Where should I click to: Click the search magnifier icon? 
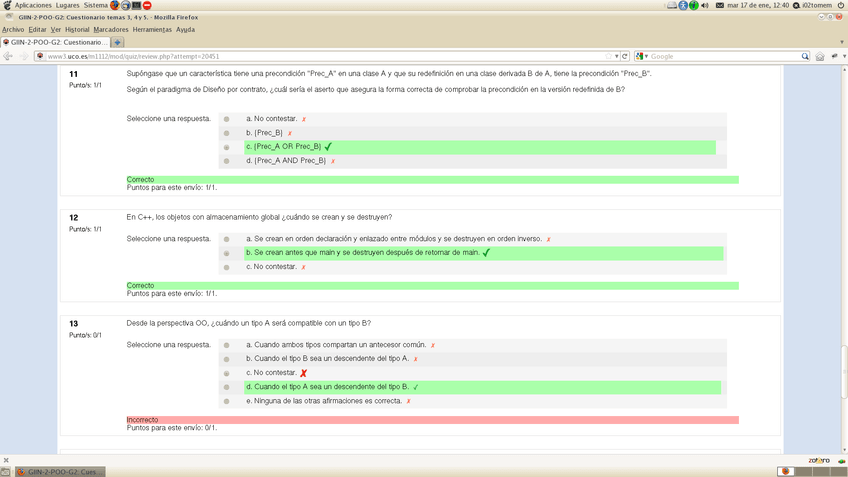[805, 56]
